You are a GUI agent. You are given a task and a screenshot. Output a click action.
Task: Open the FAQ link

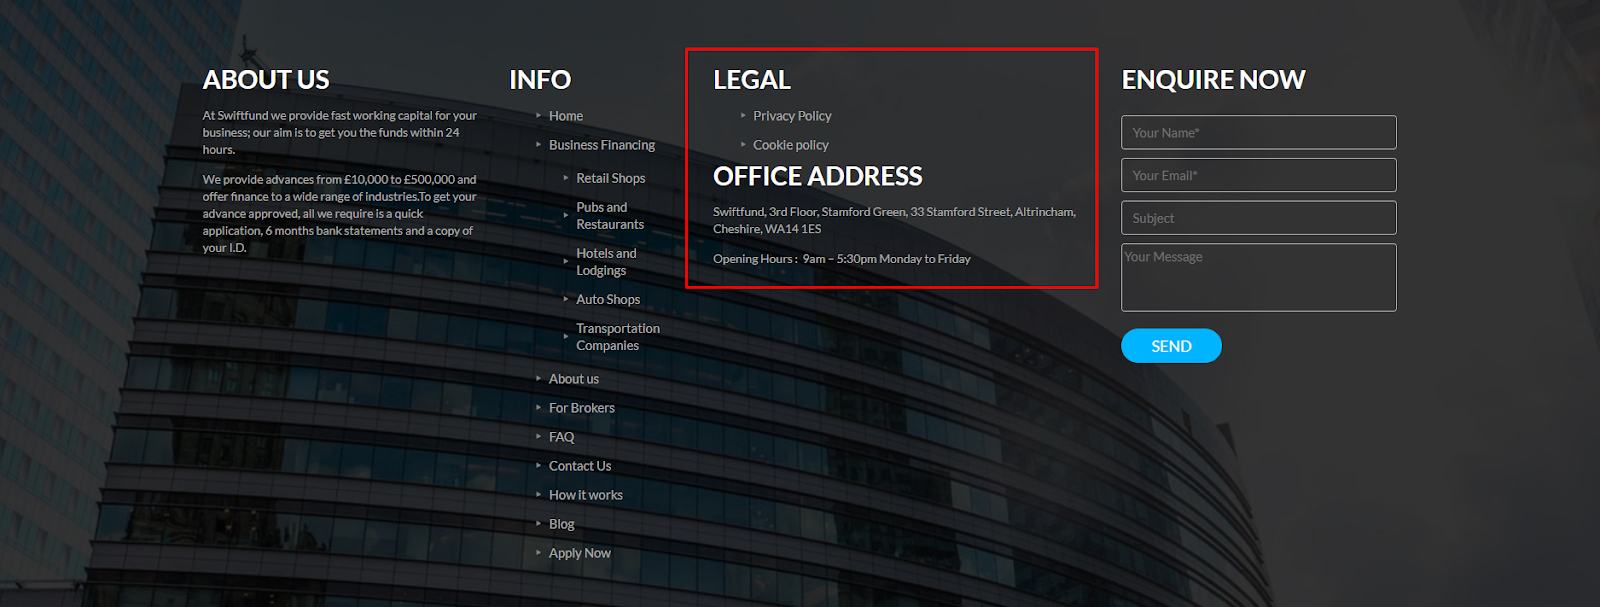pos(561,437)
